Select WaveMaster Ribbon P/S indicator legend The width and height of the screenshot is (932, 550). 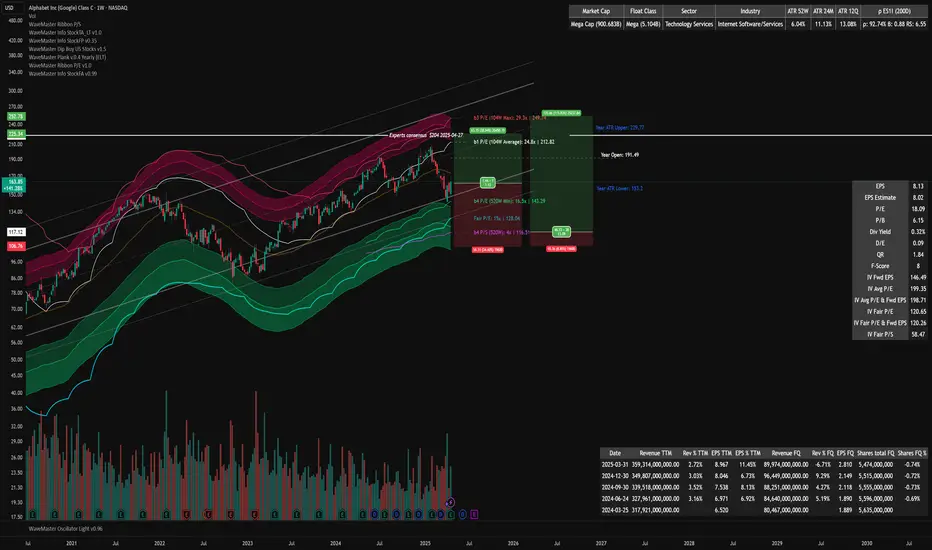click(x=55, y=24)
